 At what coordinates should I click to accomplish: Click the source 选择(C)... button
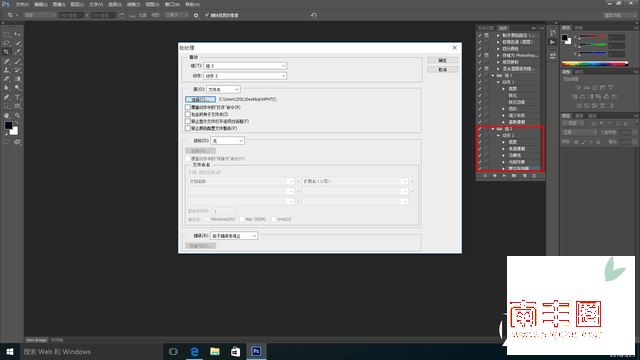pos(200,99)
